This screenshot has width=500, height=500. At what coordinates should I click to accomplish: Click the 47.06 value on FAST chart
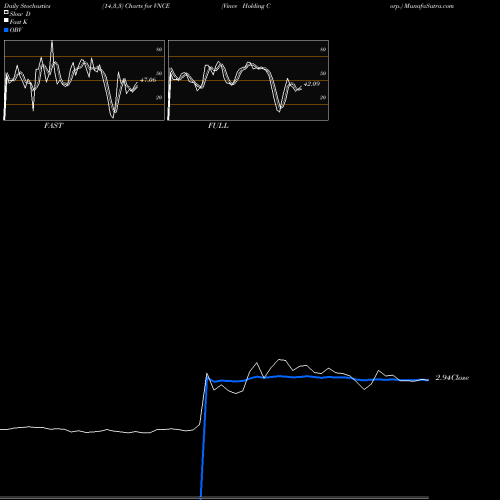pos(148,80)
